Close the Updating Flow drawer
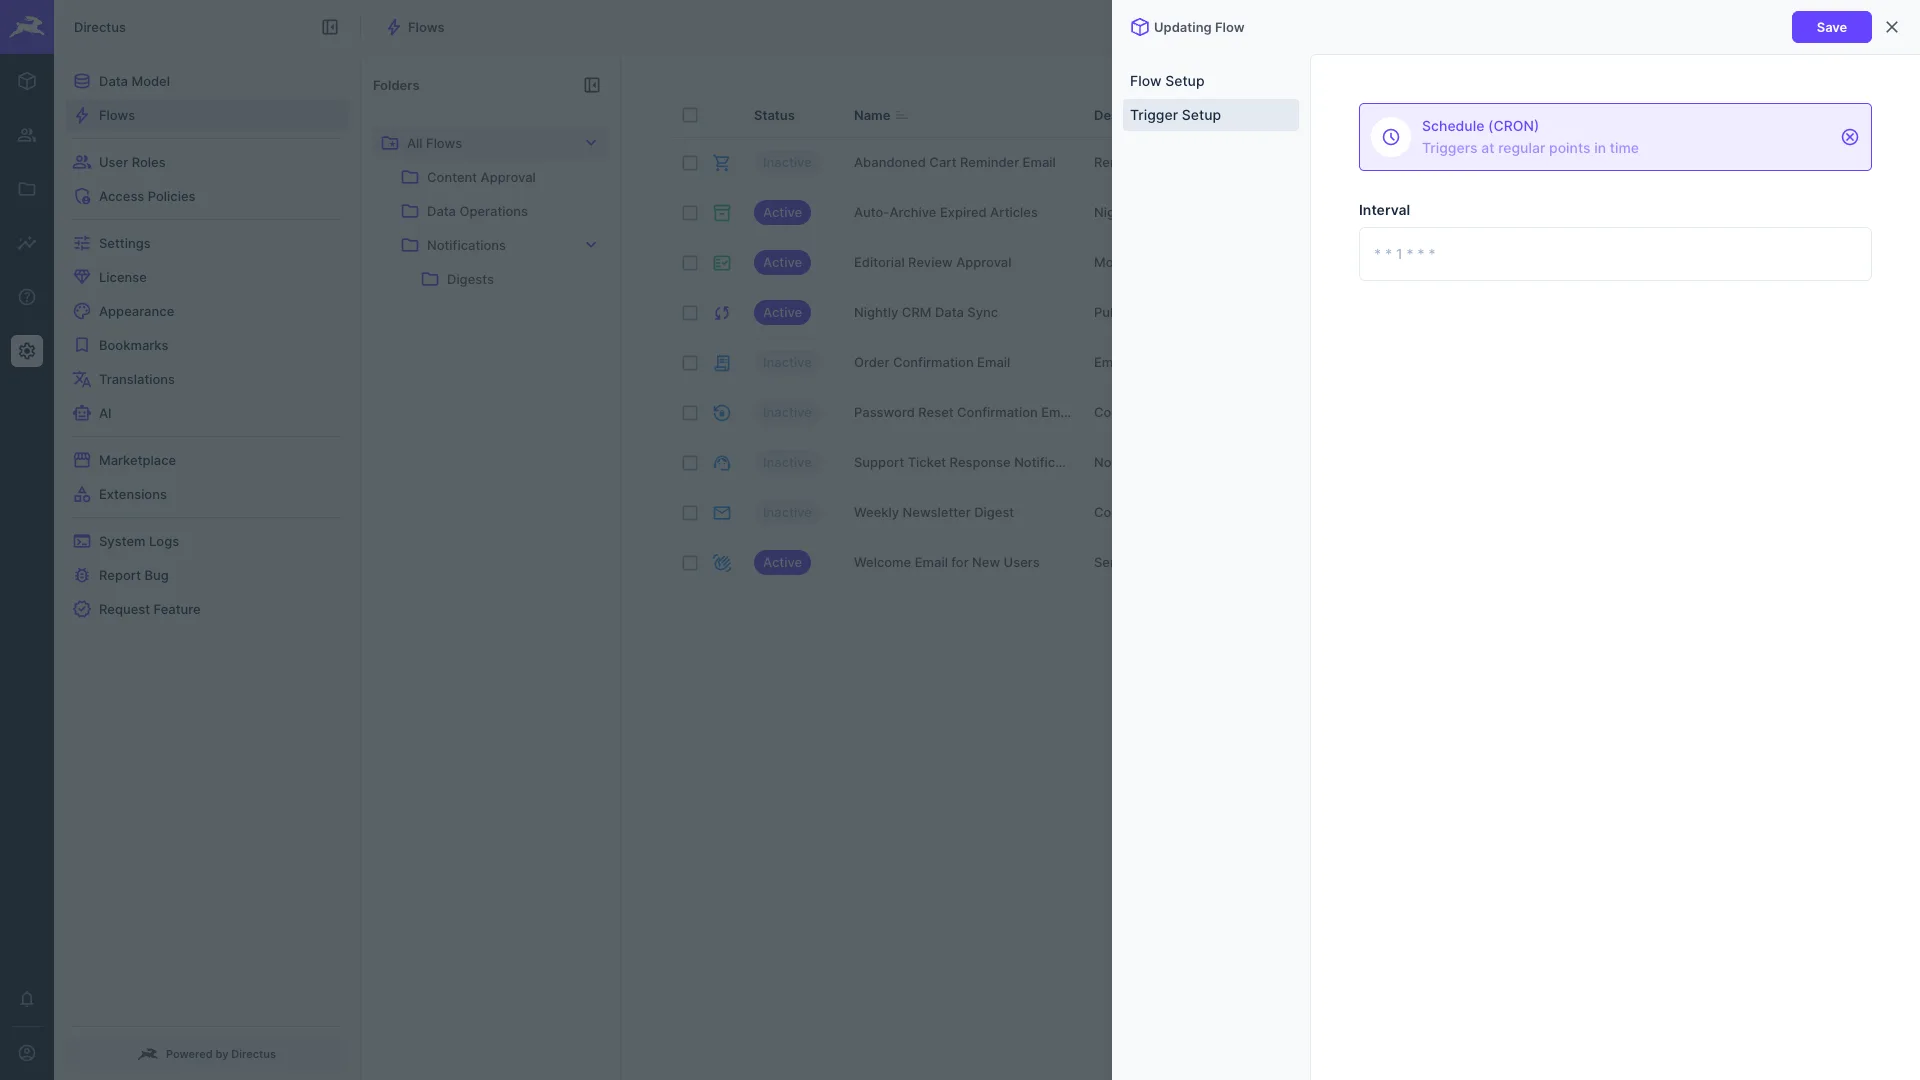The height and width of the screenshot is (1080, 1920). (x=1892, y=27)
